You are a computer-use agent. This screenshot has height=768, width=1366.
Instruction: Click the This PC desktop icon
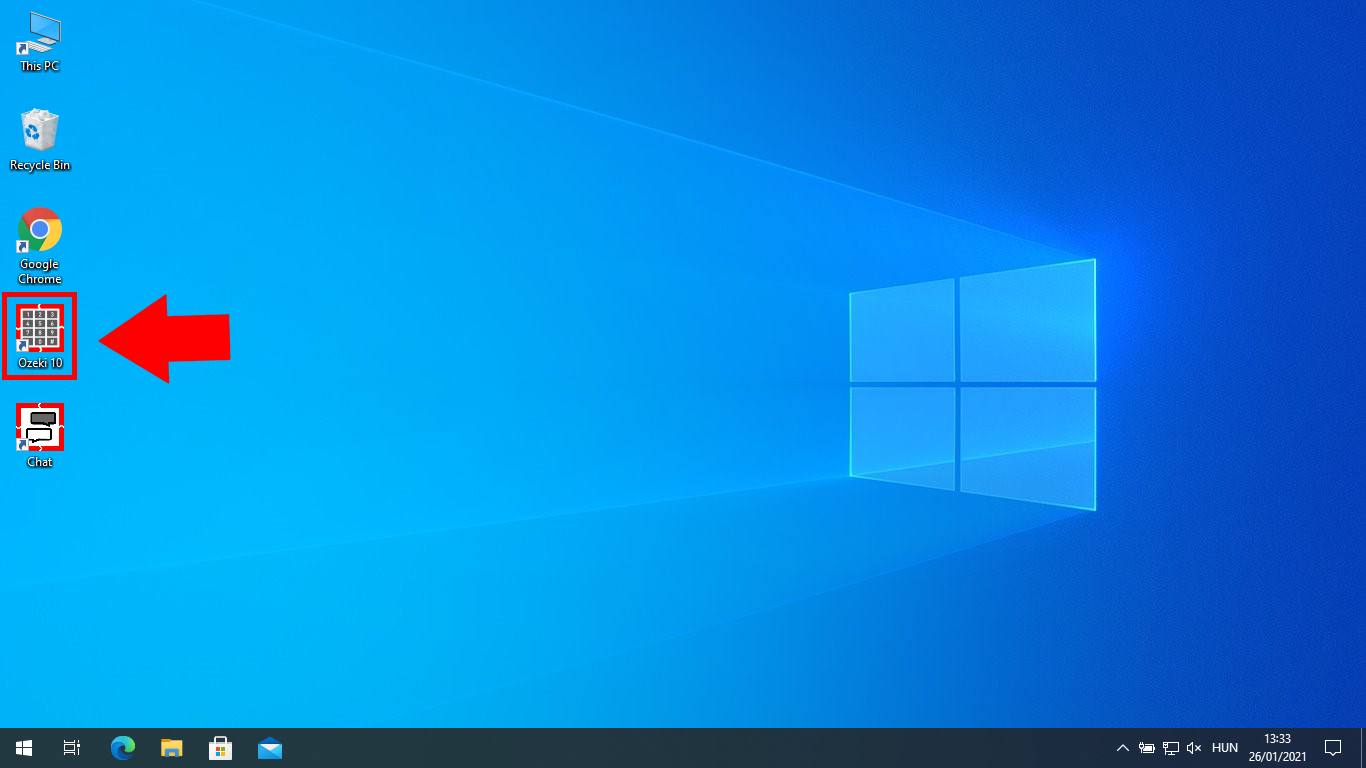click(40, 40)
